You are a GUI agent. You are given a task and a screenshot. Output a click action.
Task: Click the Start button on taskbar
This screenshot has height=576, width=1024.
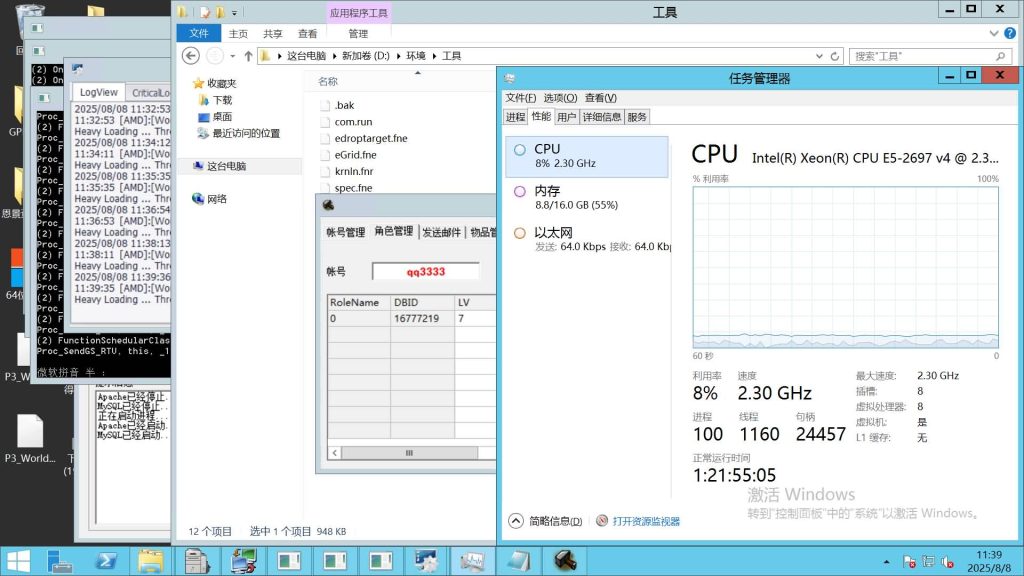point(19,560)
